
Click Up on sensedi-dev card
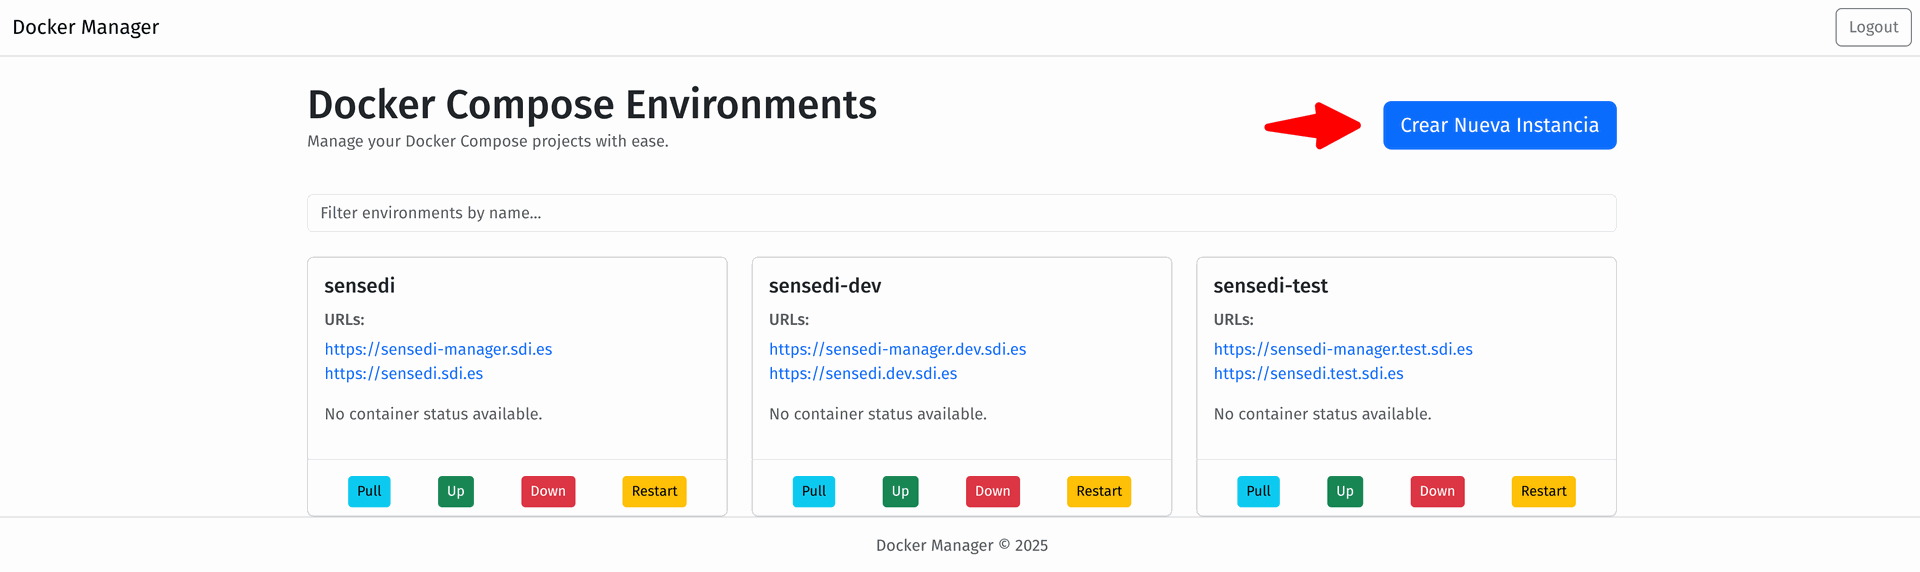(900, 491)
